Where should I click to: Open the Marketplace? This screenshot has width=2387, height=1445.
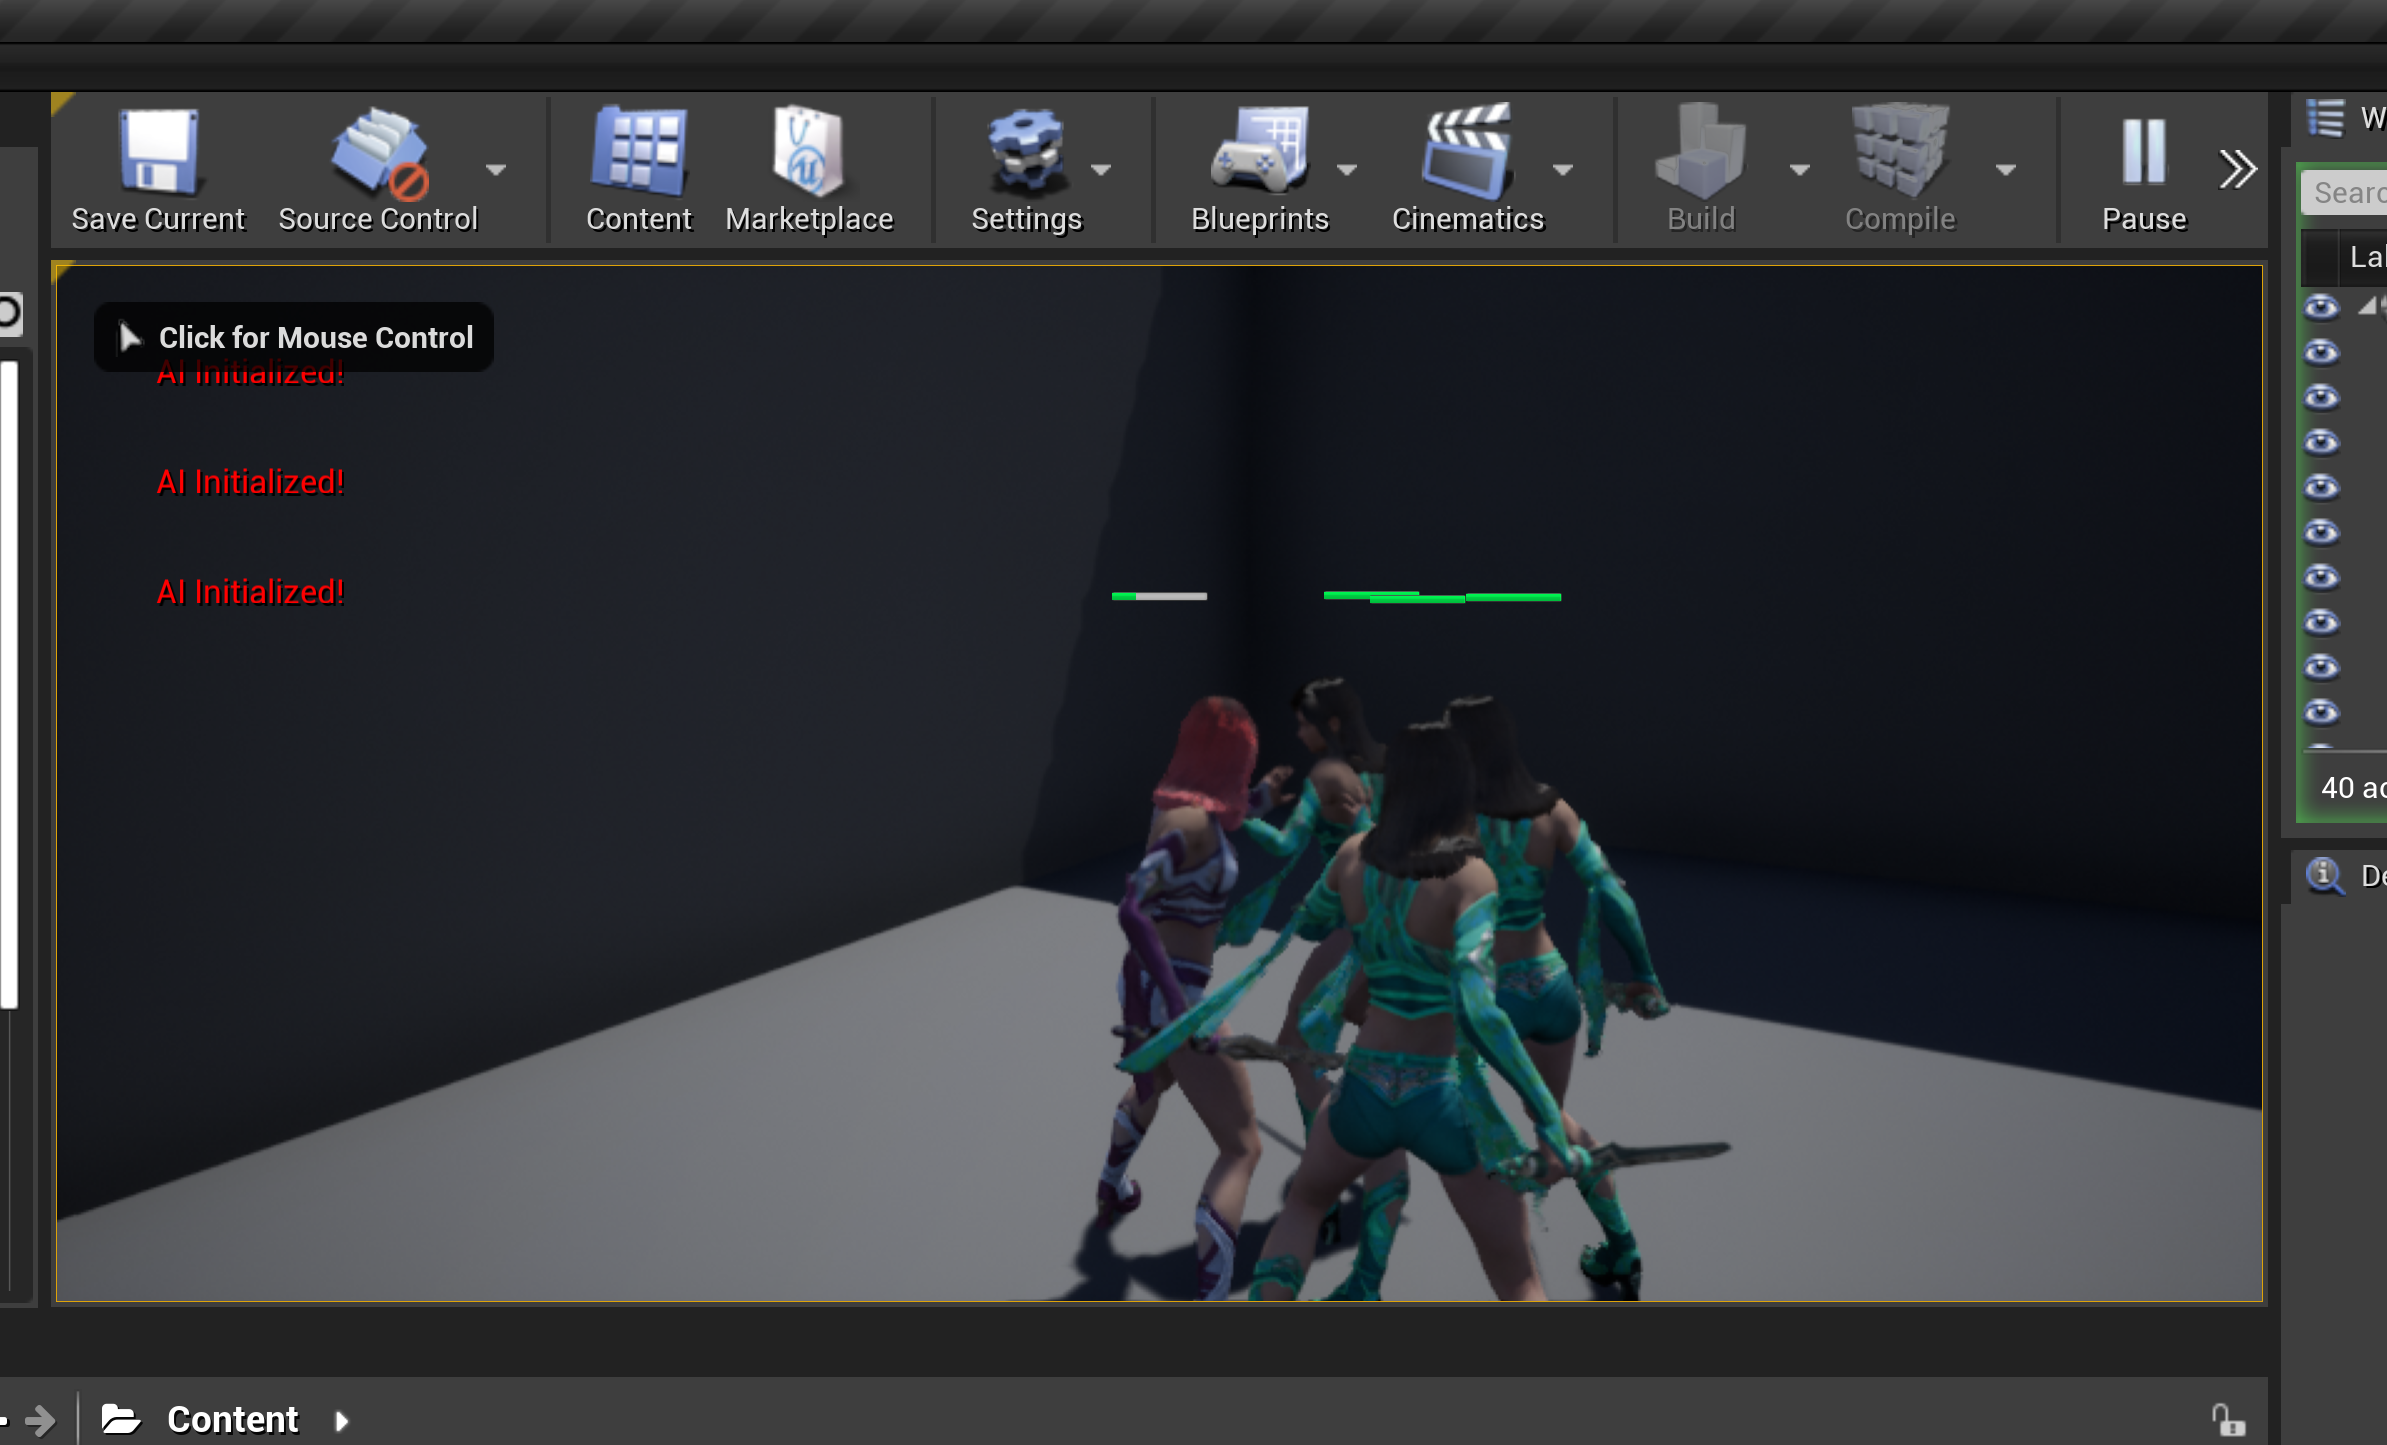[809, 168]
